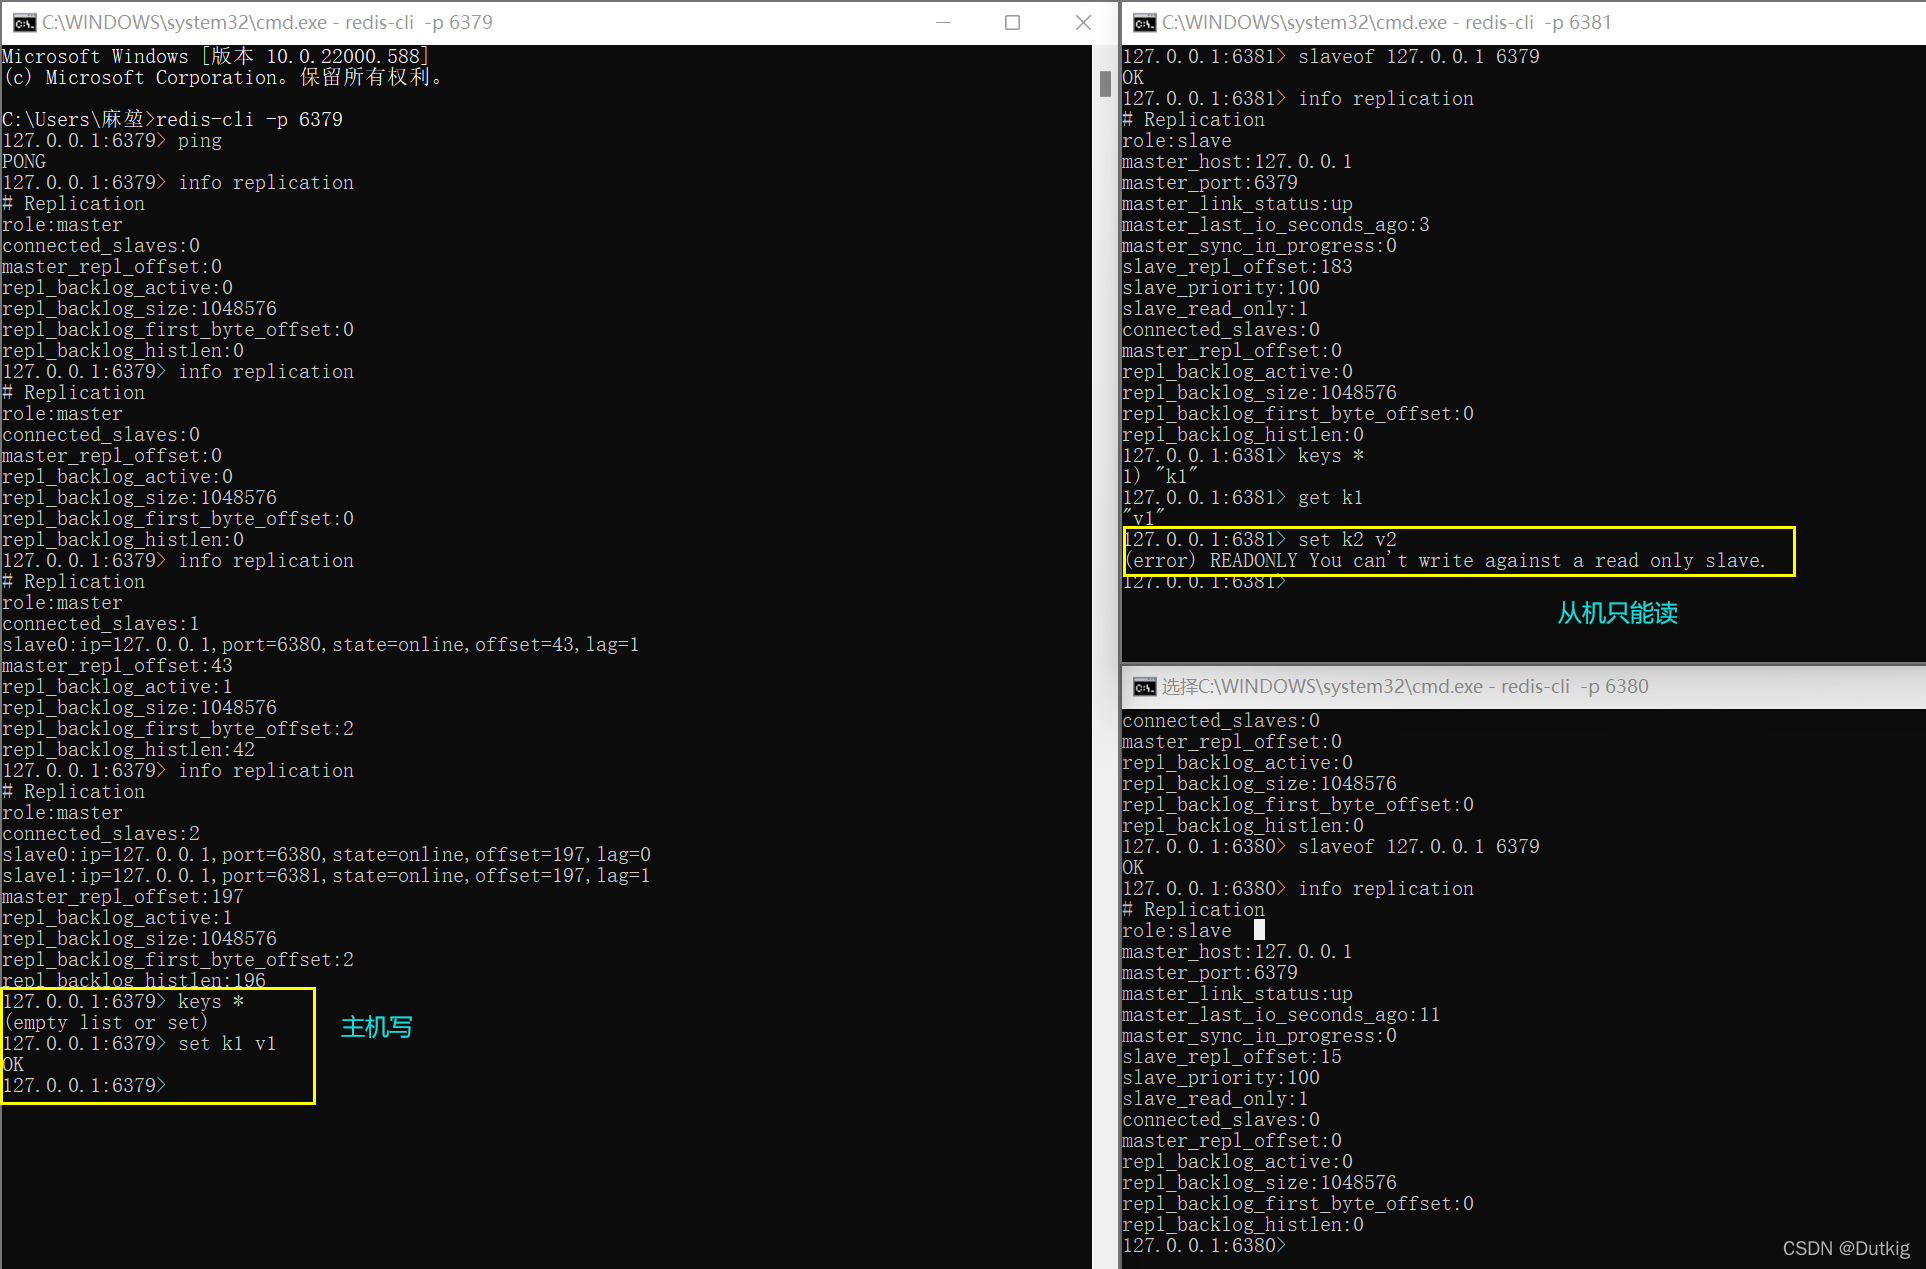Click final prompt in 6380 window
Screen dimensions: 1926x1269
[1204, 1245]
